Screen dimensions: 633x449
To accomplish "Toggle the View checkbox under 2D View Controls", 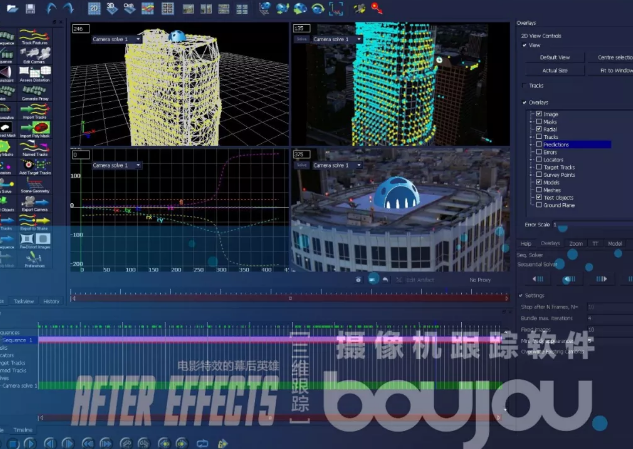I will click(x=524, y=45).
